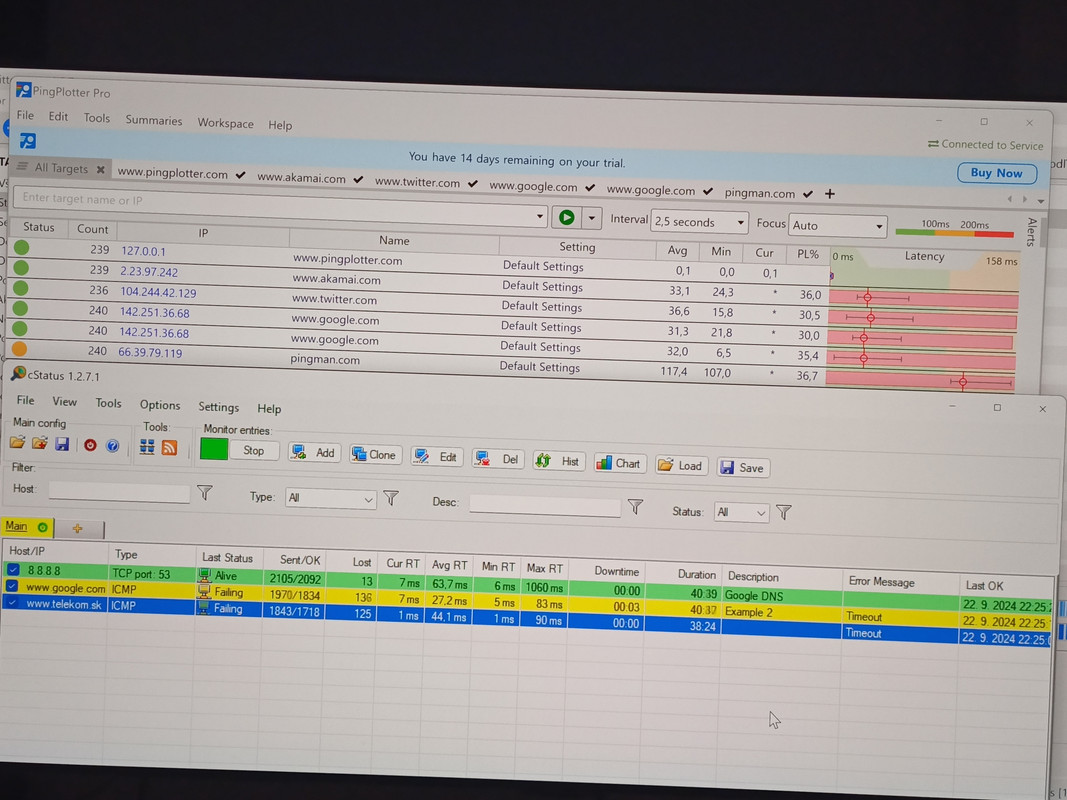Open the Options menu in cStatus
This screenshot has height=800, width=1067.
(x=160, y=405)
